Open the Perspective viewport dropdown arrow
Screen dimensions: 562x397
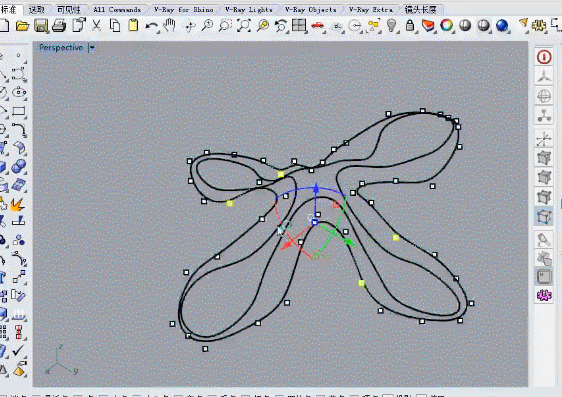tap(92, 48)
